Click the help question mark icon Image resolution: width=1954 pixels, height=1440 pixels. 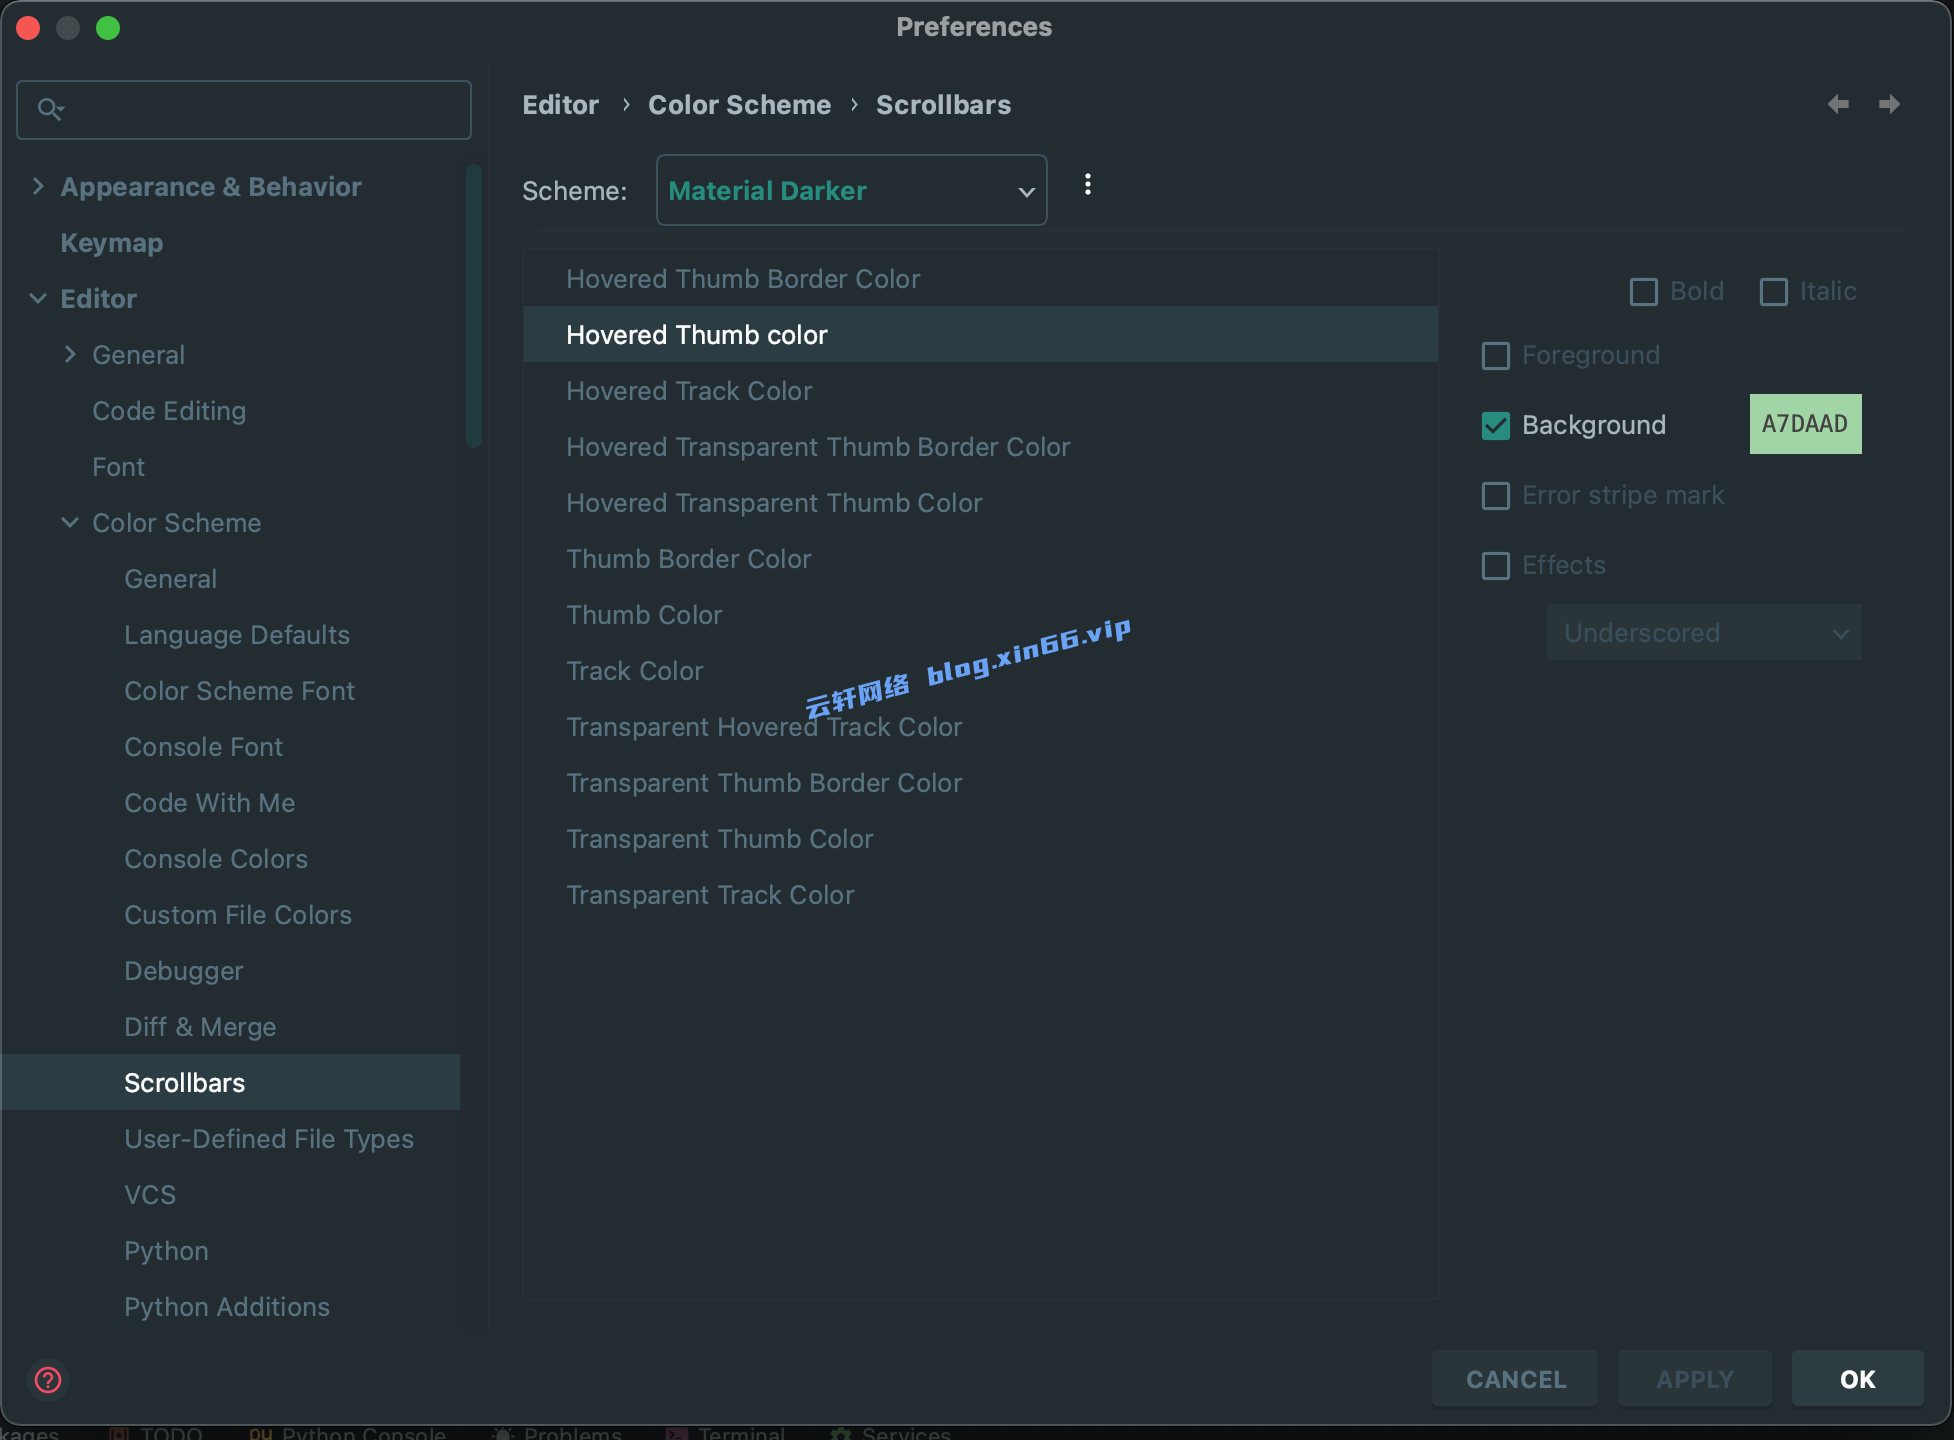coord(48,1380)
